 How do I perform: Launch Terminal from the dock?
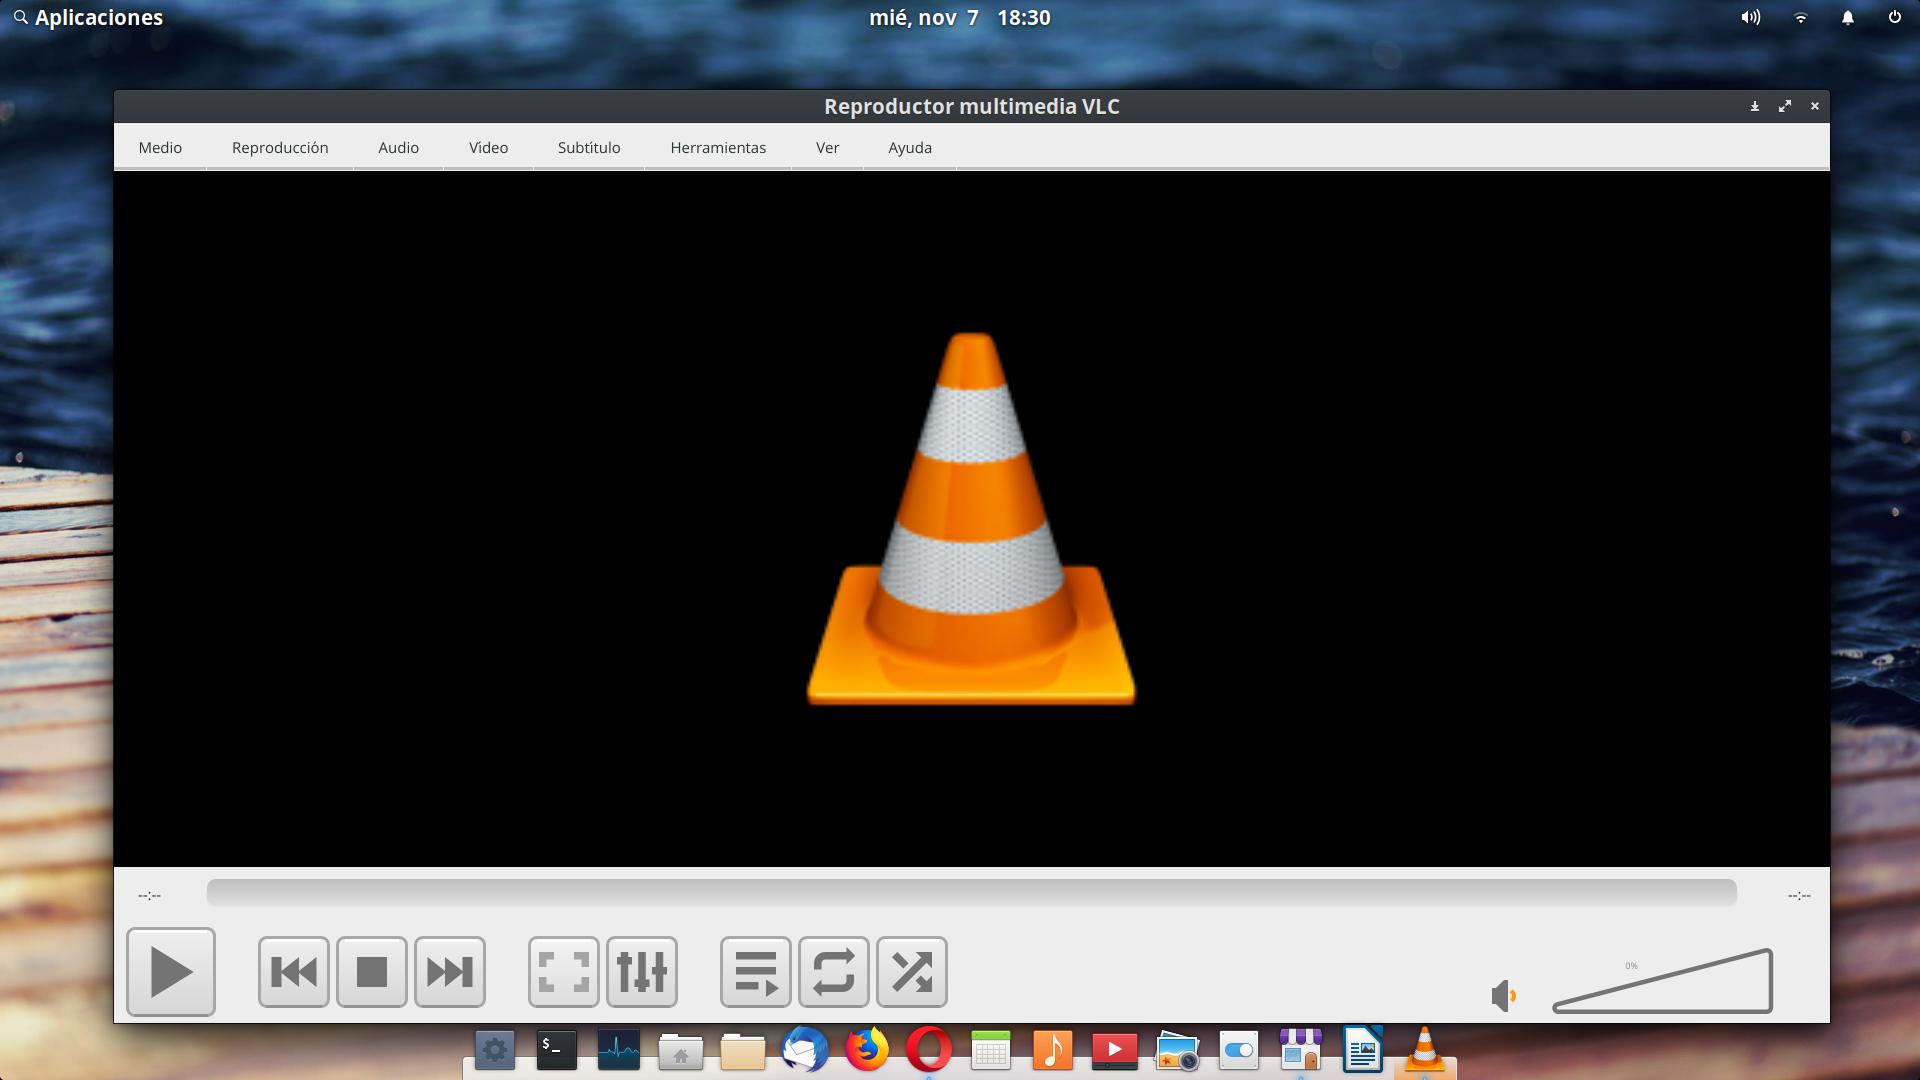[557, 1051]
